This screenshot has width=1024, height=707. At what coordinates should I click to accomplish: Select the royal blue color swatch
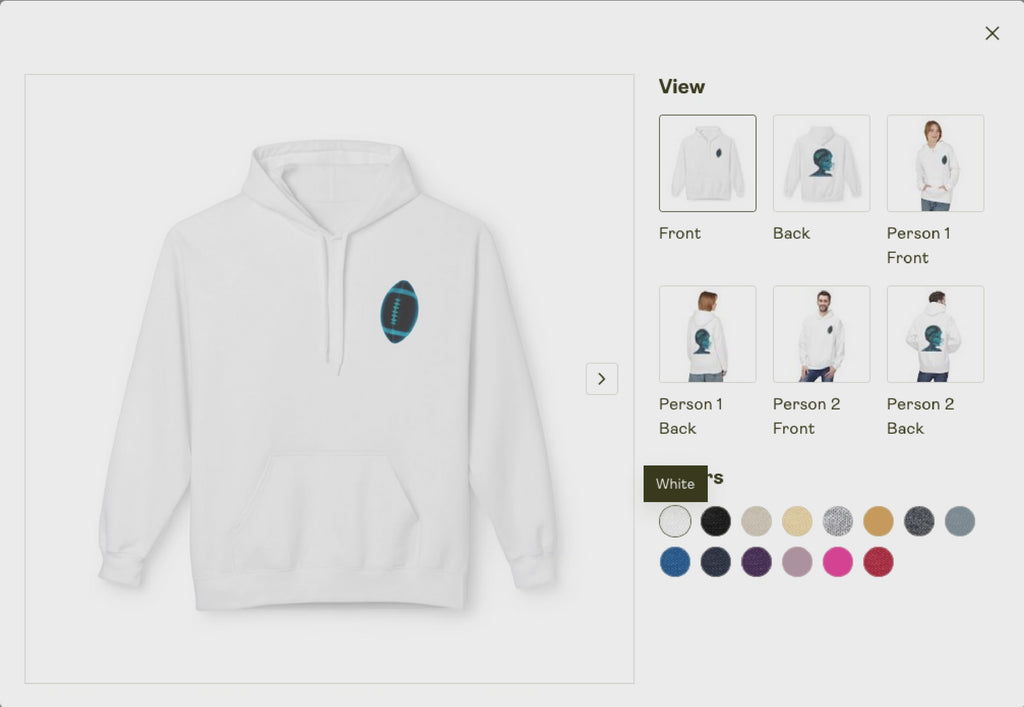[x=675, y=561]
